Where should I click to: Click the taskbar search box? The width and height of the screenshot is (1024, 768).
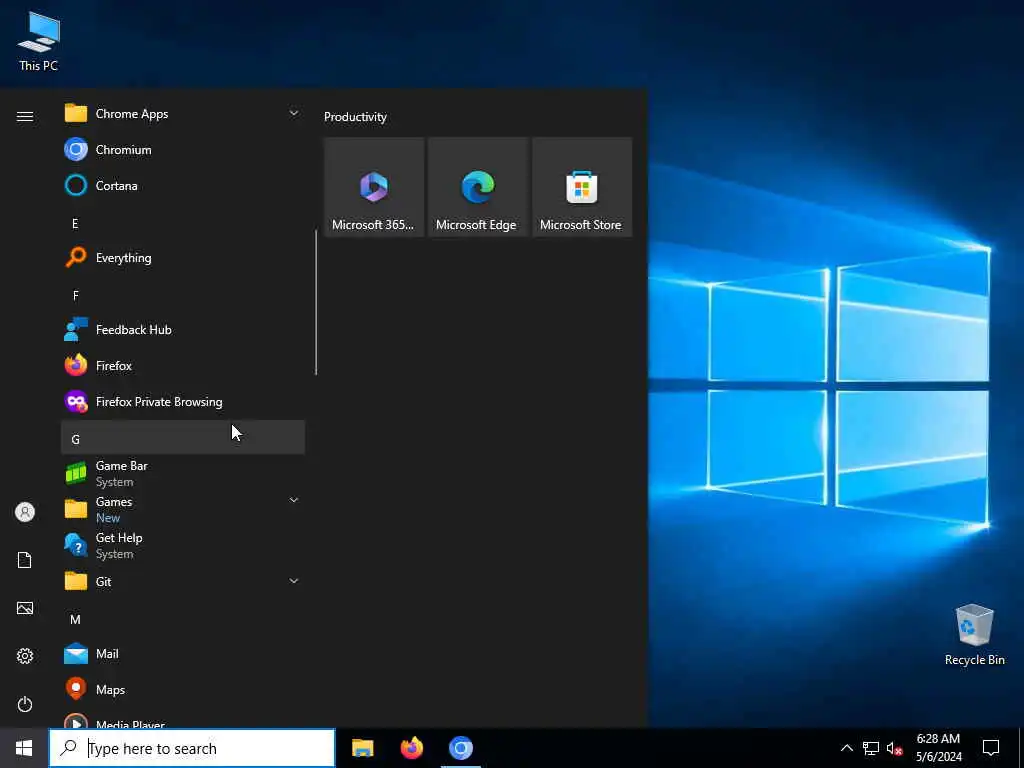point(192,748)
